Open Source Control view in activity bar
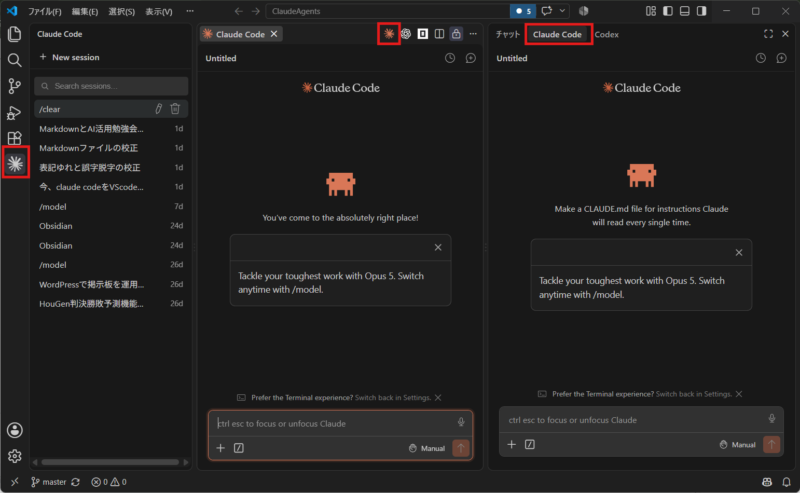 tap(14, 86)
